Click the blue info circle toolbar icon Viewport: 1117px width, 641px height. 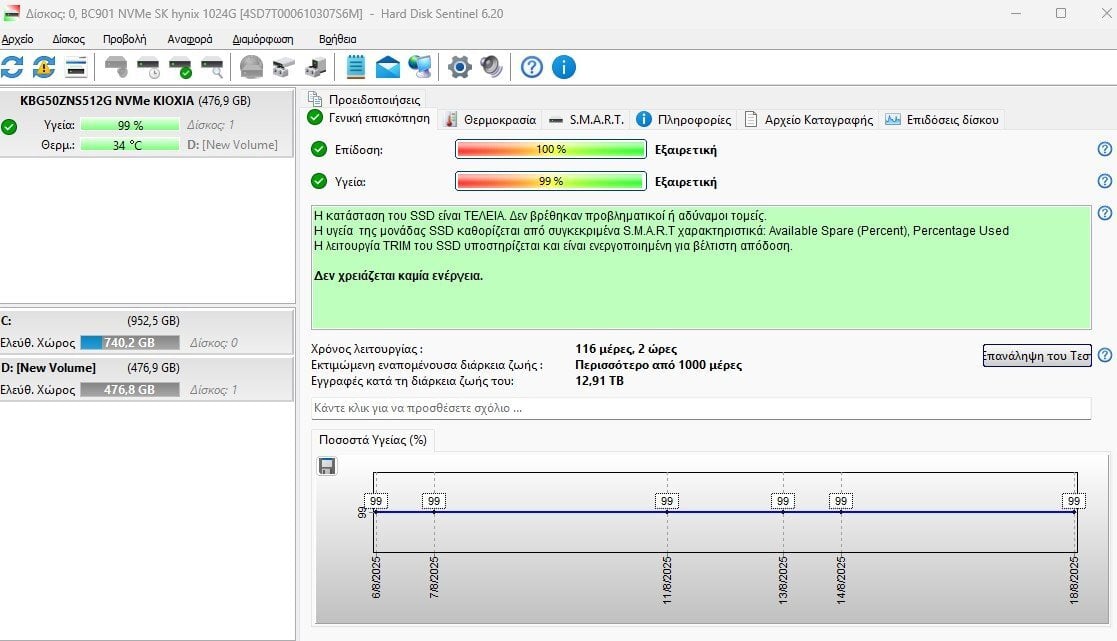tap(563, 67)
